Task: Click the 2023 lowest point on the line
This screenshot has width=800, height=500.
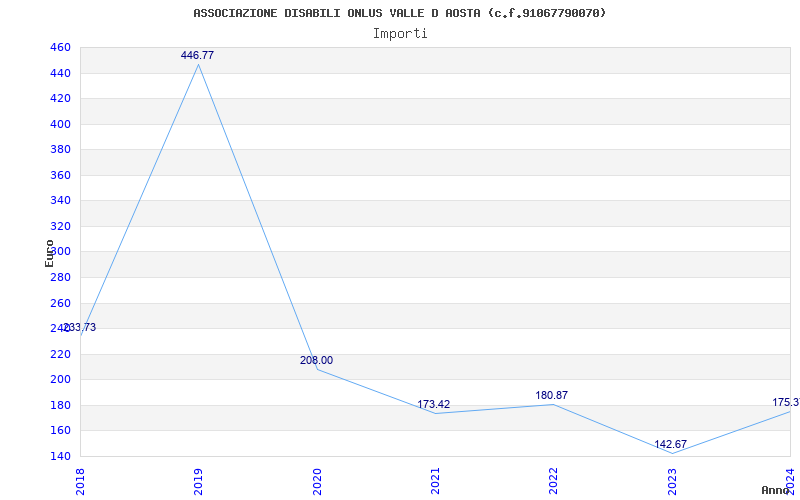Action: click(x=672, y=453)
